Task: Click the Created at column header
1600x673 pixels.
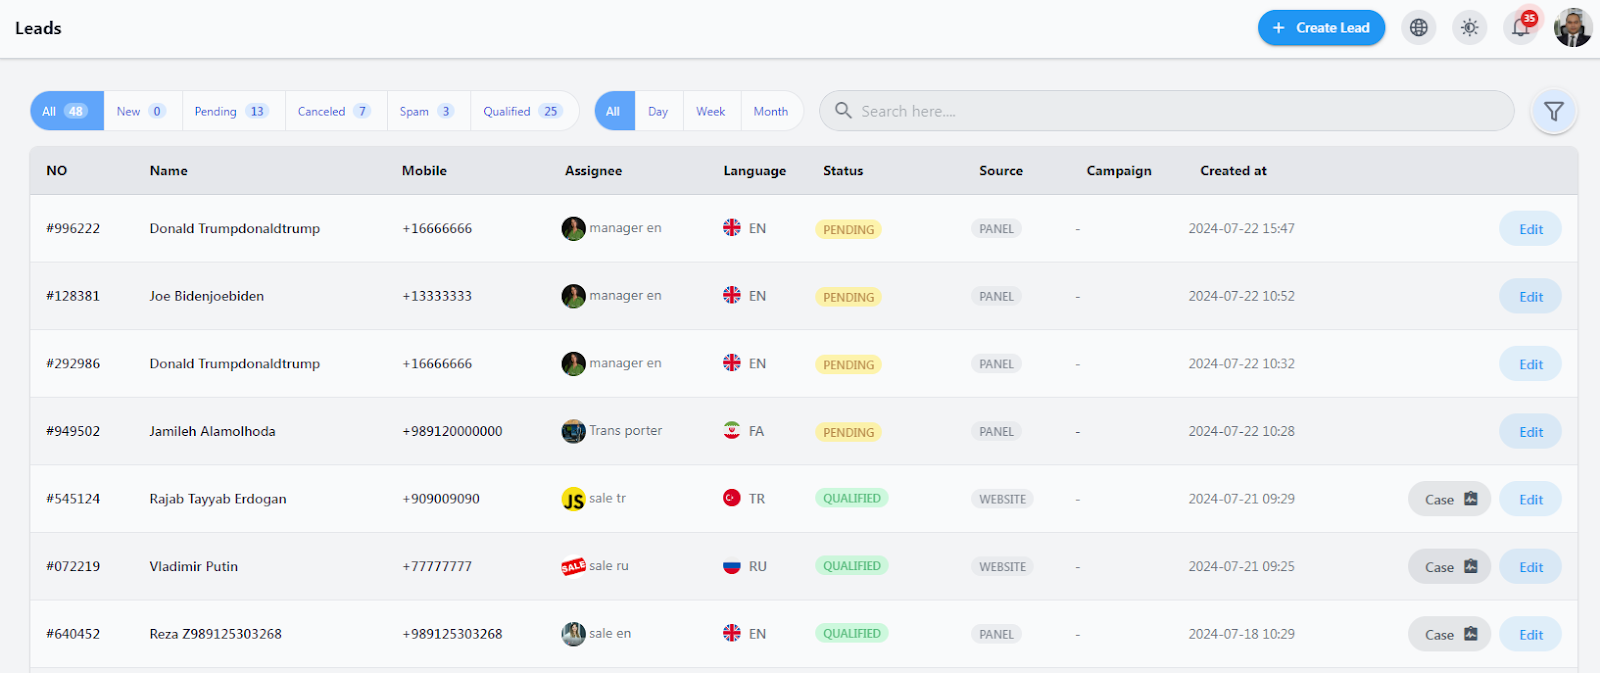Action: tap(1233, 171)
